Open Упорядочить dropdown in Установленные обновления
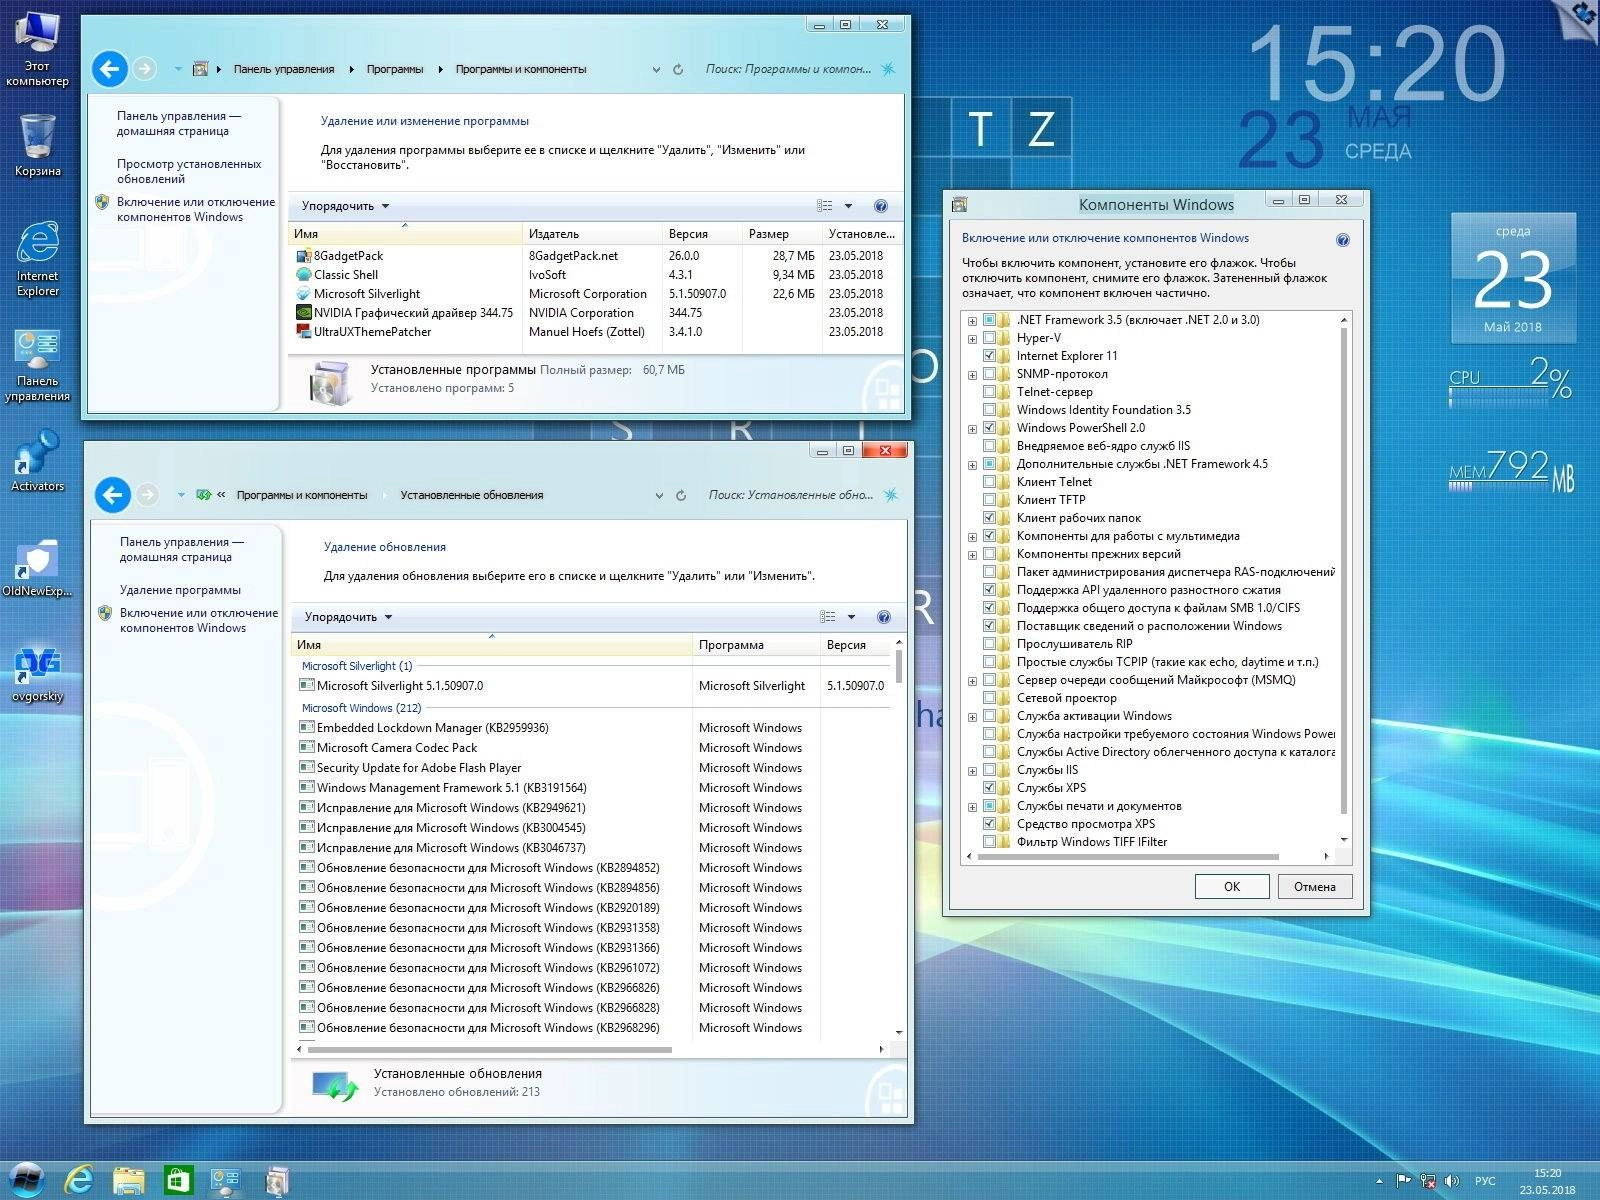 (348, 617)
